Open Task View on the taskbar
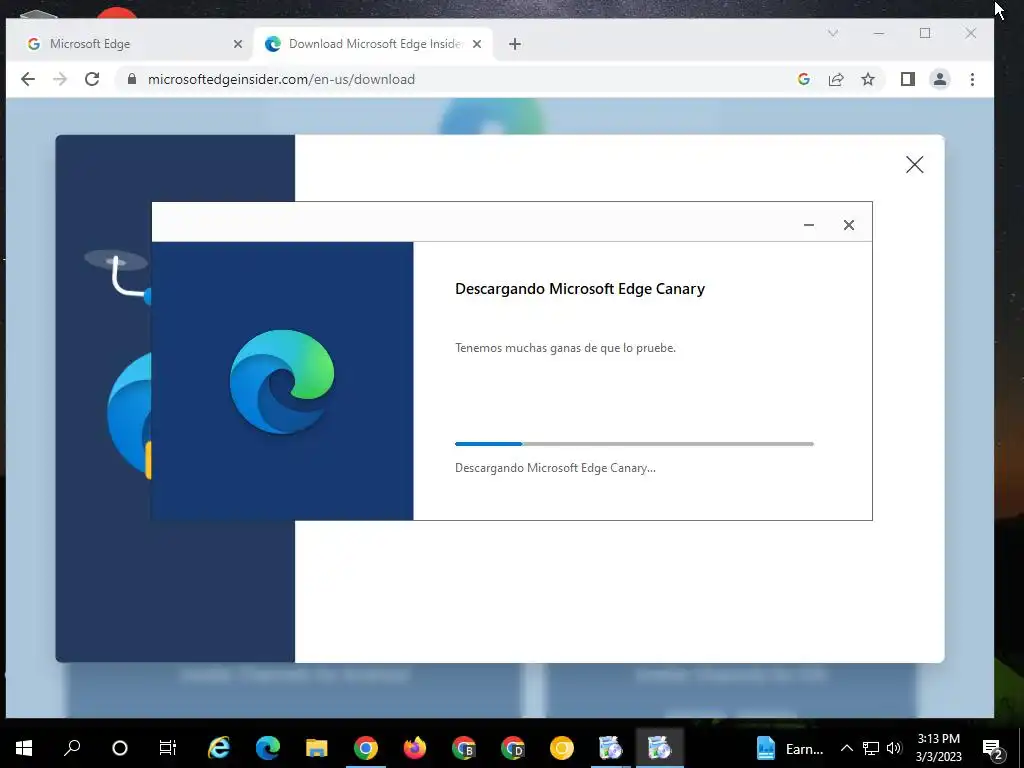The width and height of the screenshot is (1024, 768). (x=168, y=748)
